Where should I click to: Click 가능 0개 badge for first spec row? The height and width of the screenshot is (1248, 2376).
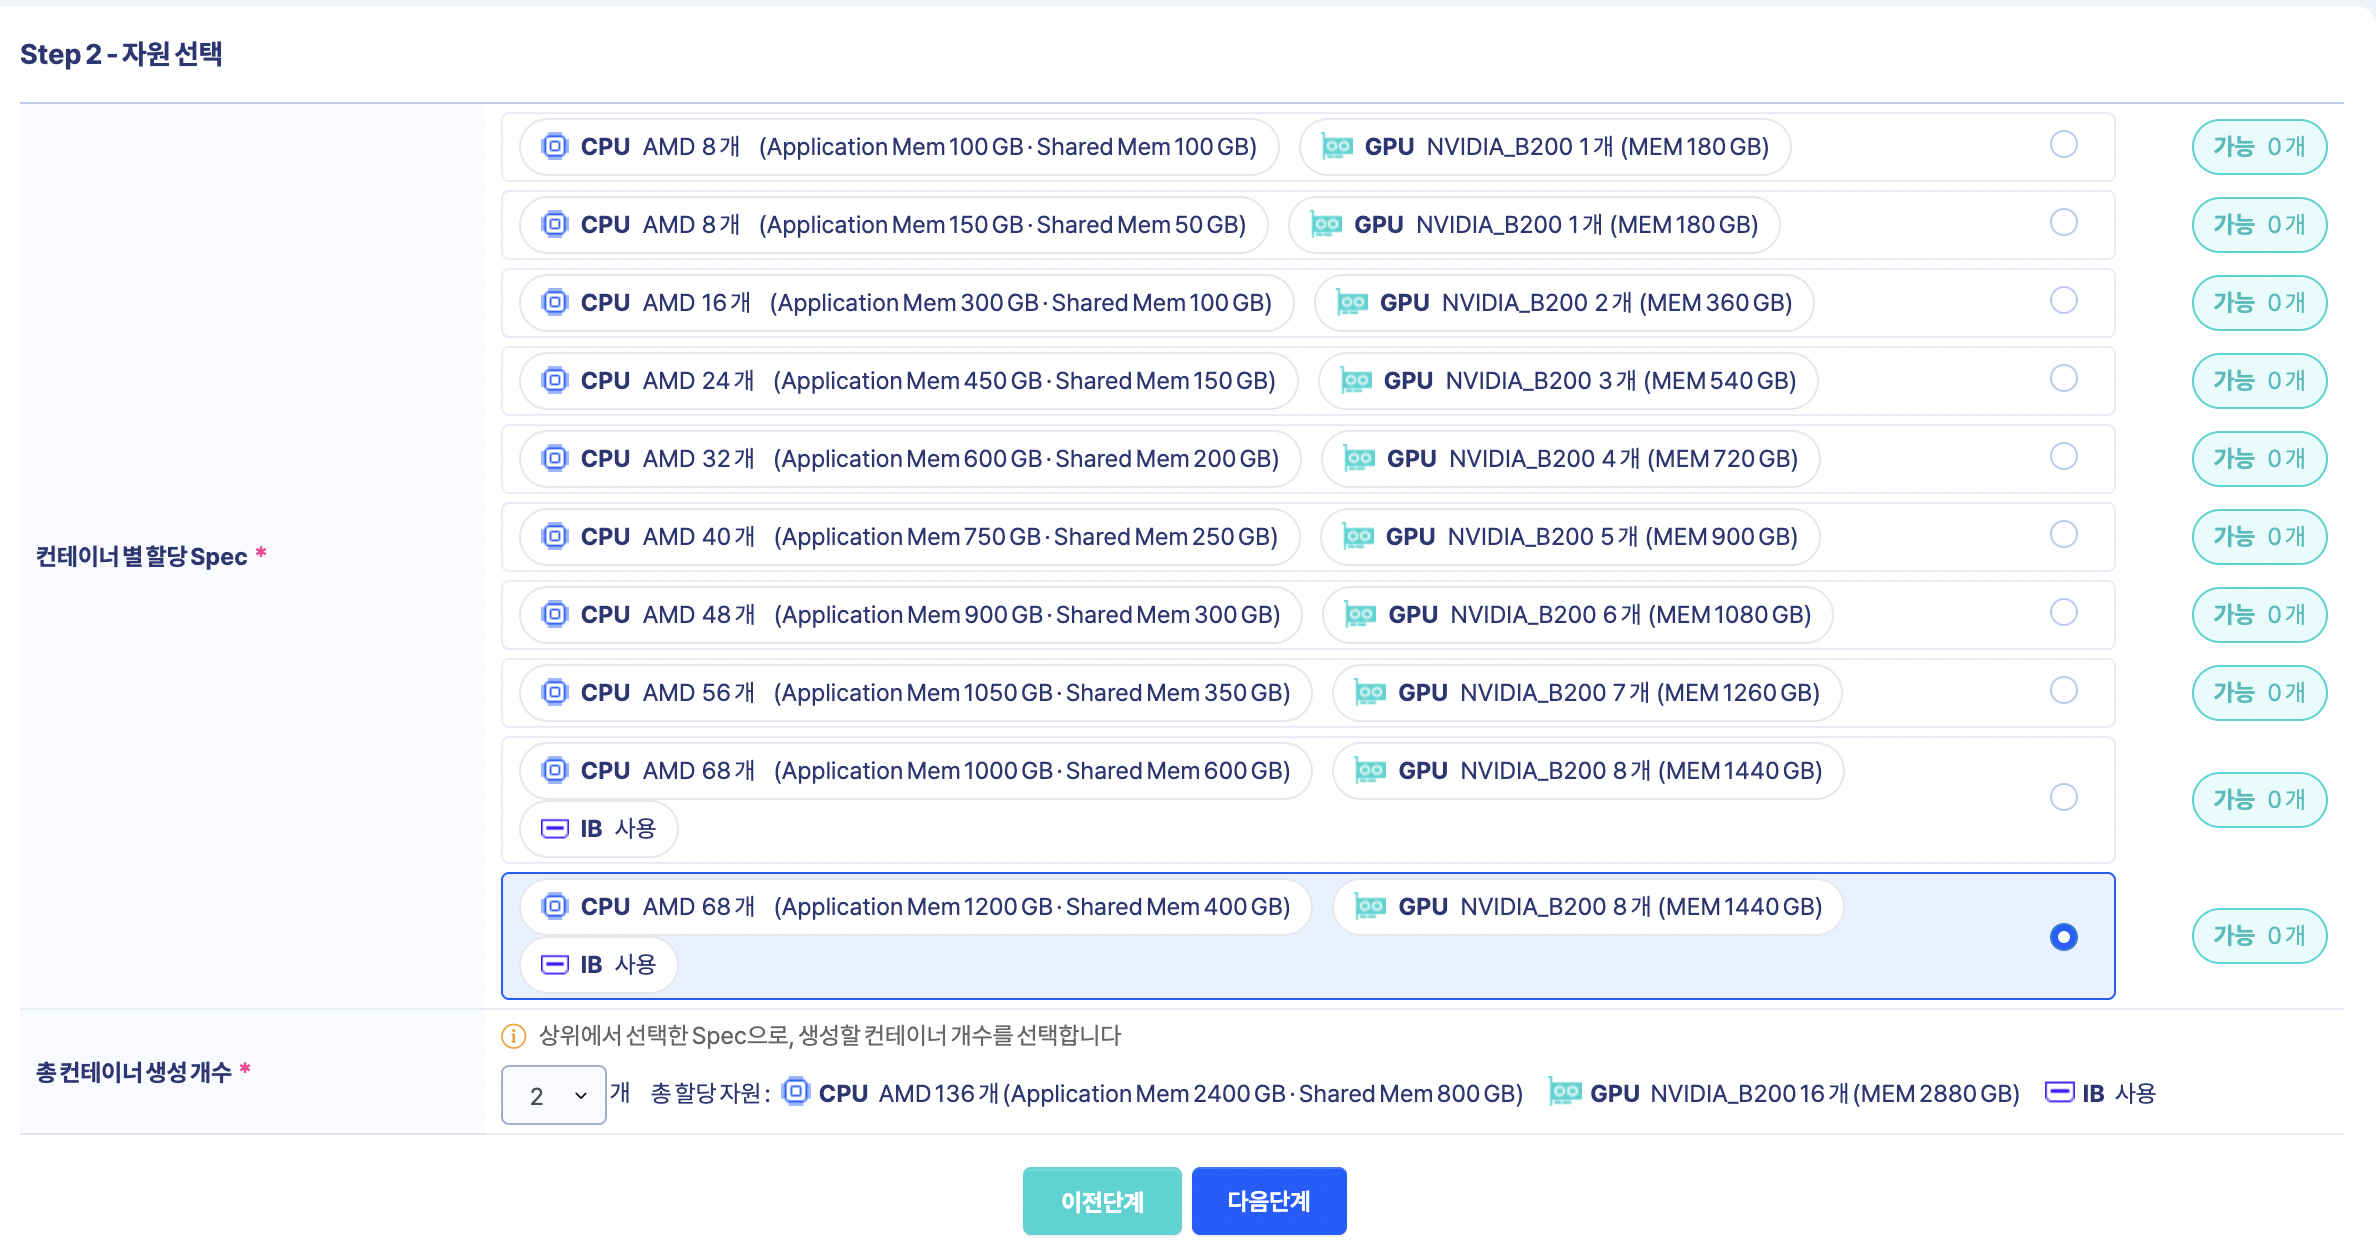pyautogui.click(x=2258, y=147)
